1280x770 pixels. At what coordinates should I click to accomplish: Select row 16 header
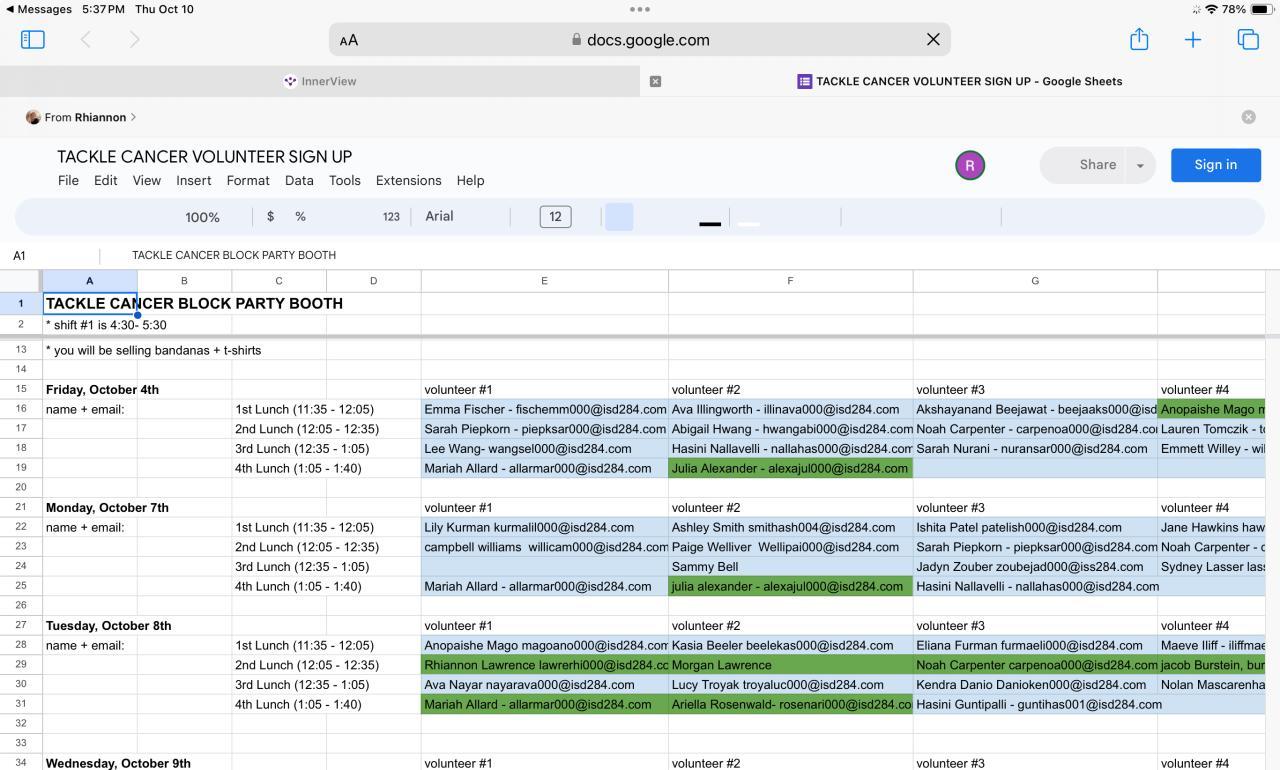pos(20,409)
